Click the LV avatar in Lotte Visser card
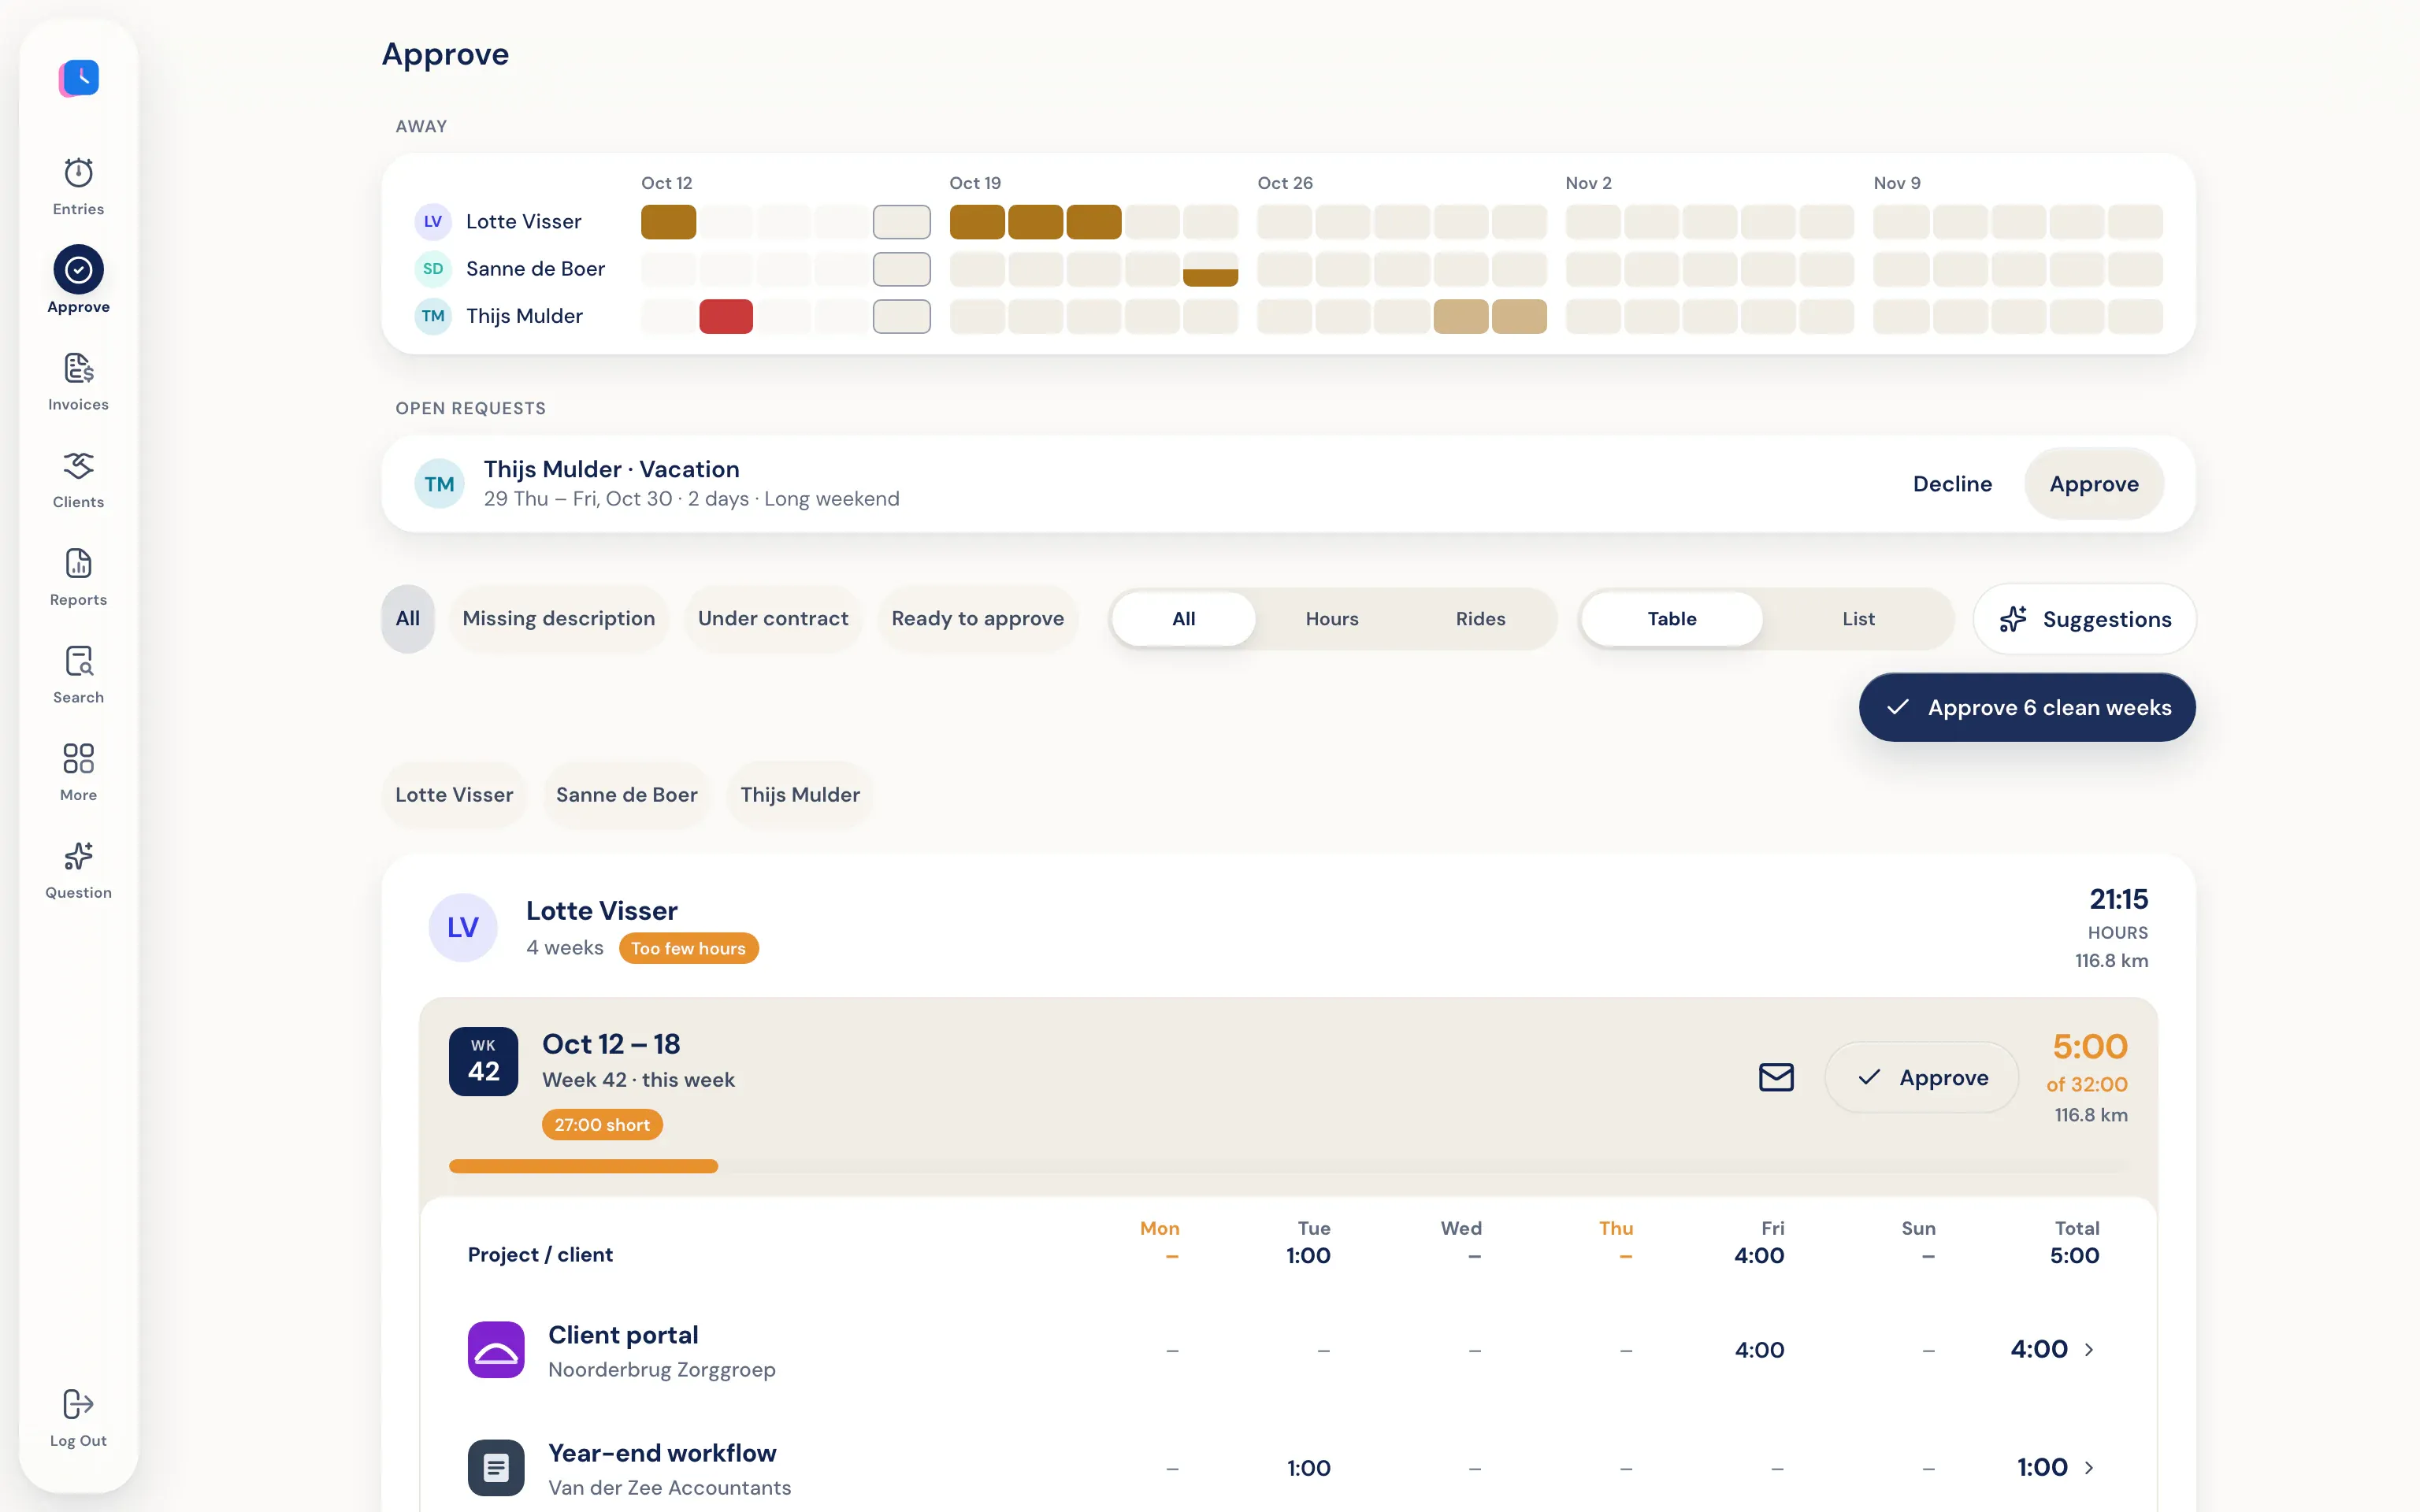The image size is (2420, 1512). [463, 927]
